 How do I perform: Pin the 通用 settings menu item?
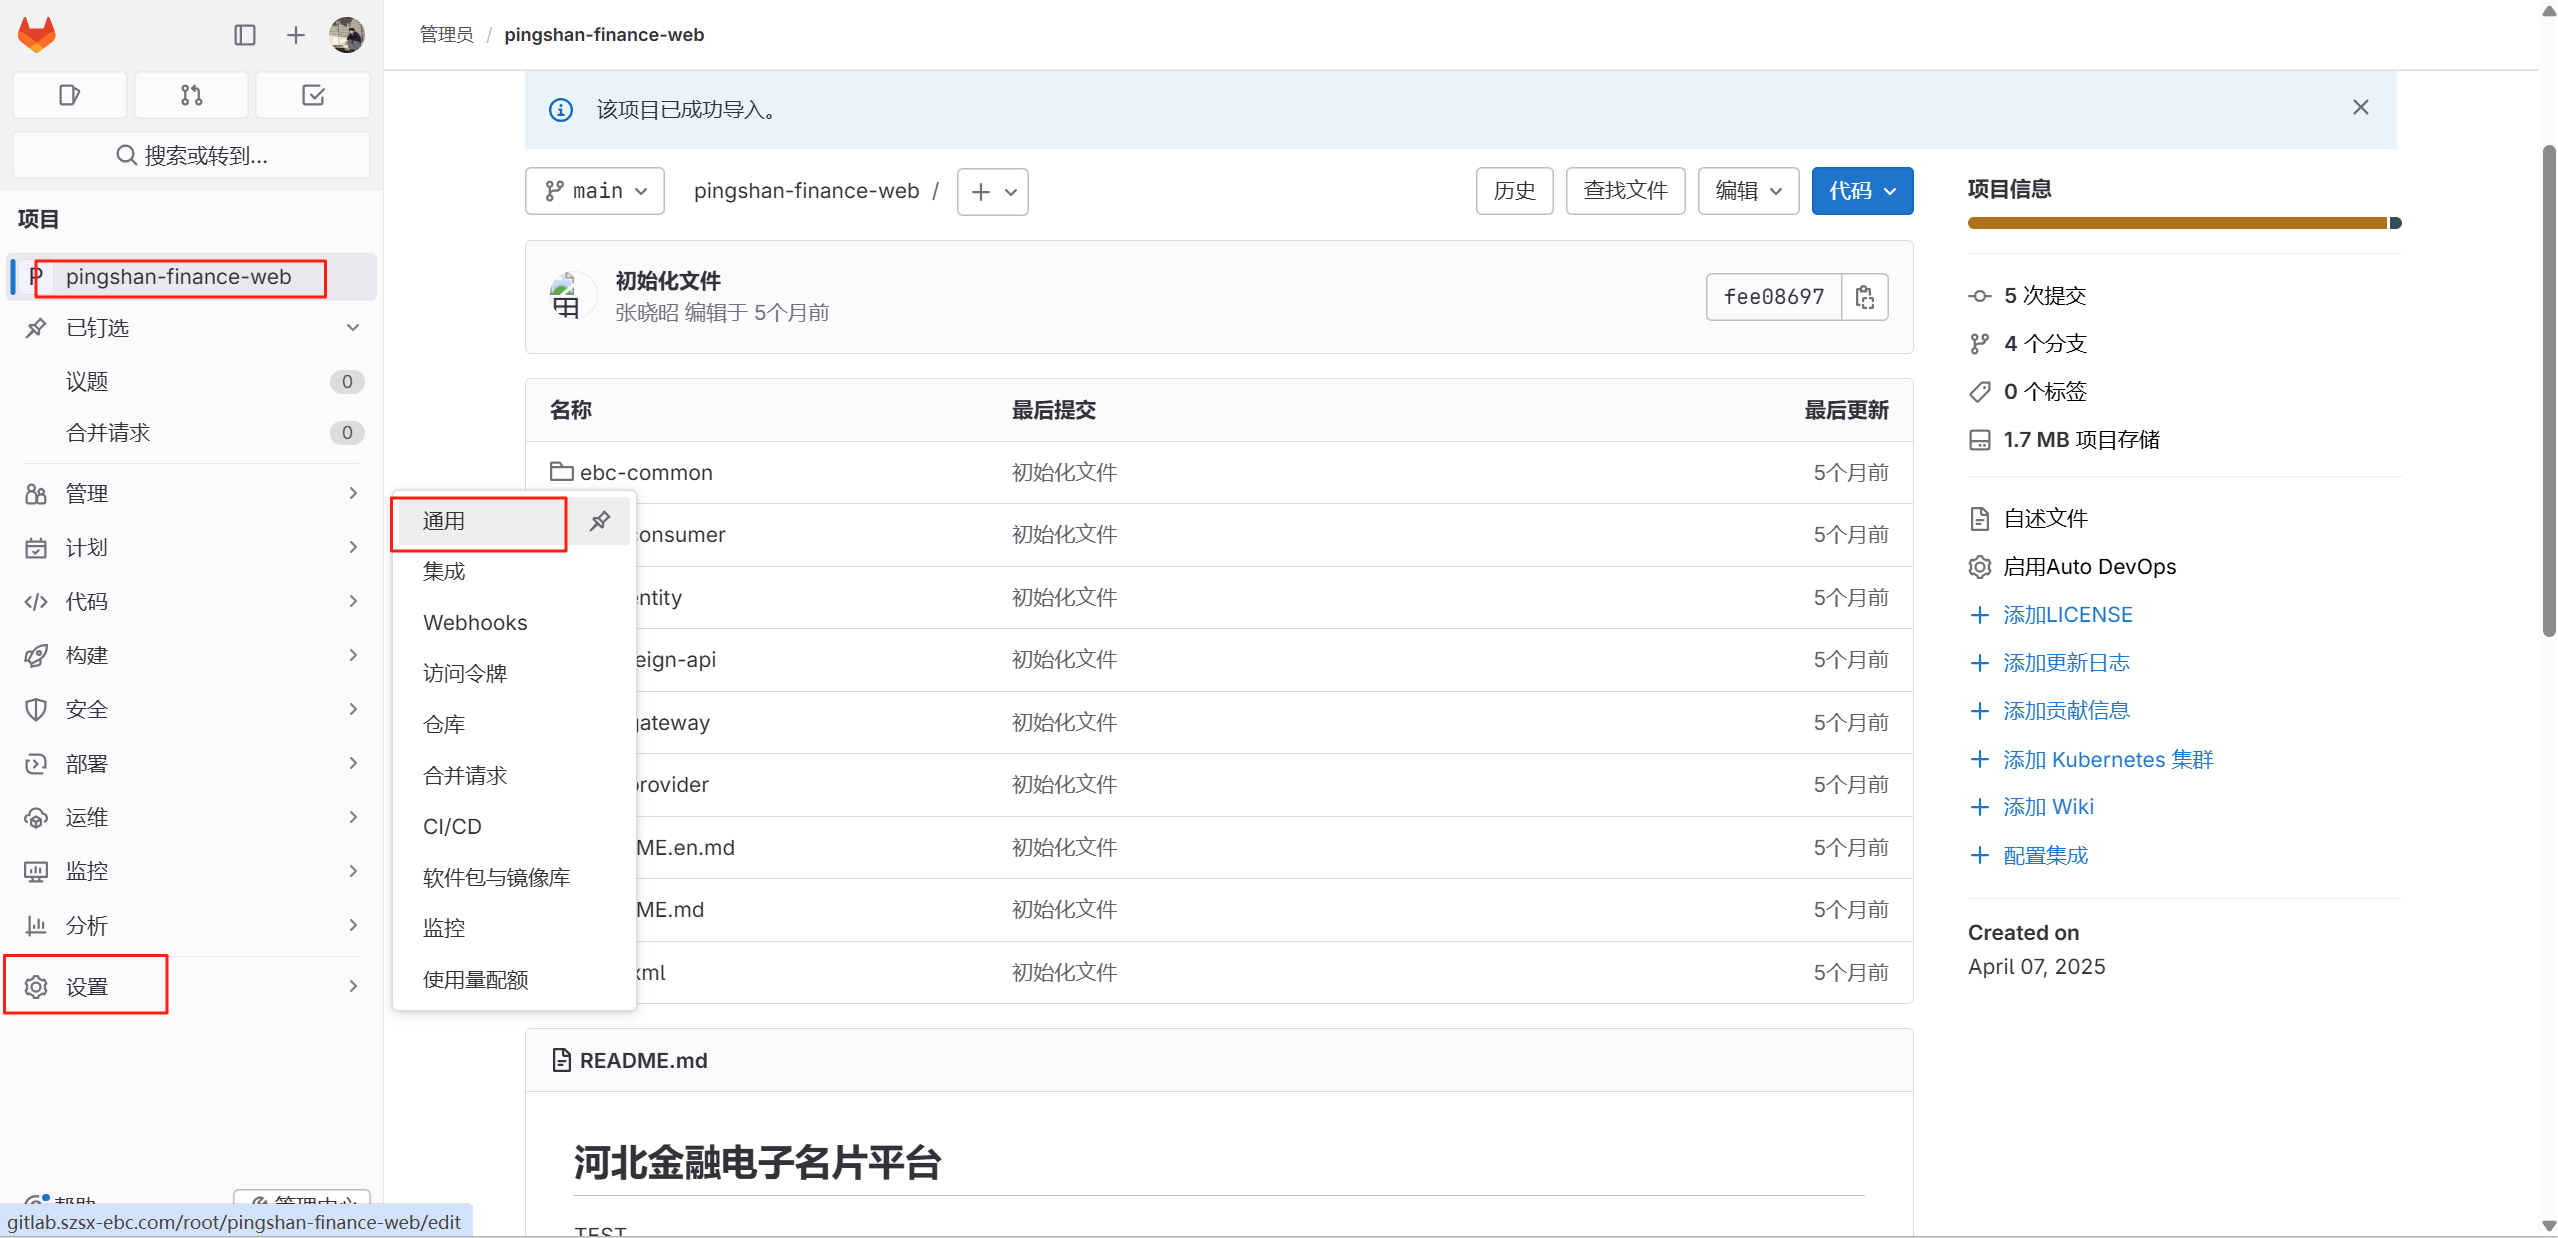[x=600, y=521]
